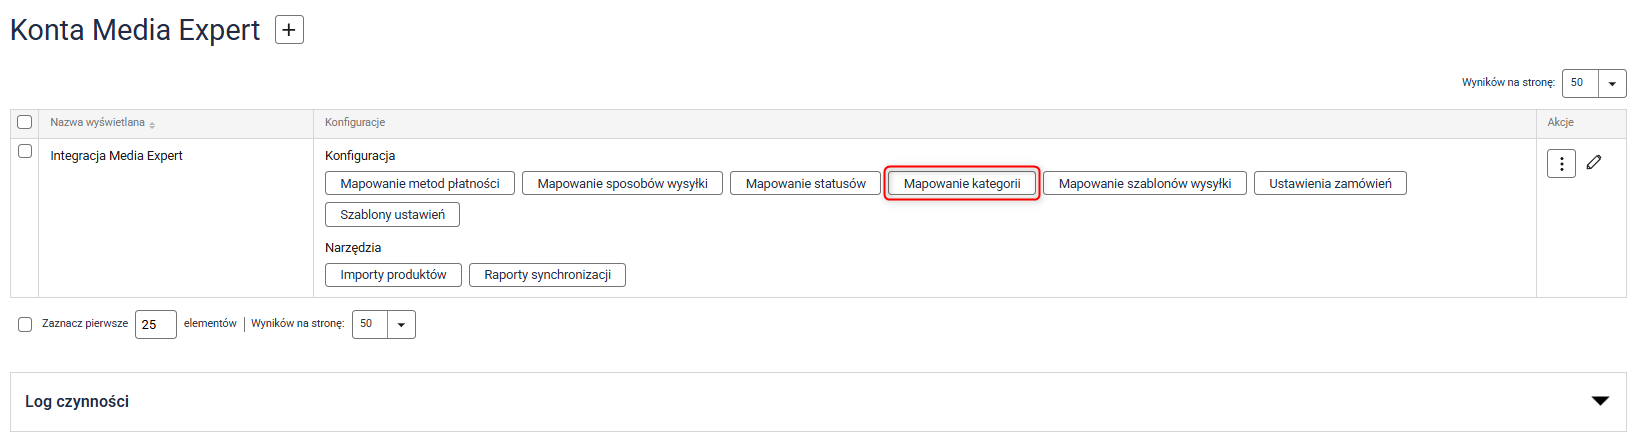The width and height of the screenshot is (1639, 443).
Task: Open Ustawienia zamówień
Action: click(x=1330, y=183)
